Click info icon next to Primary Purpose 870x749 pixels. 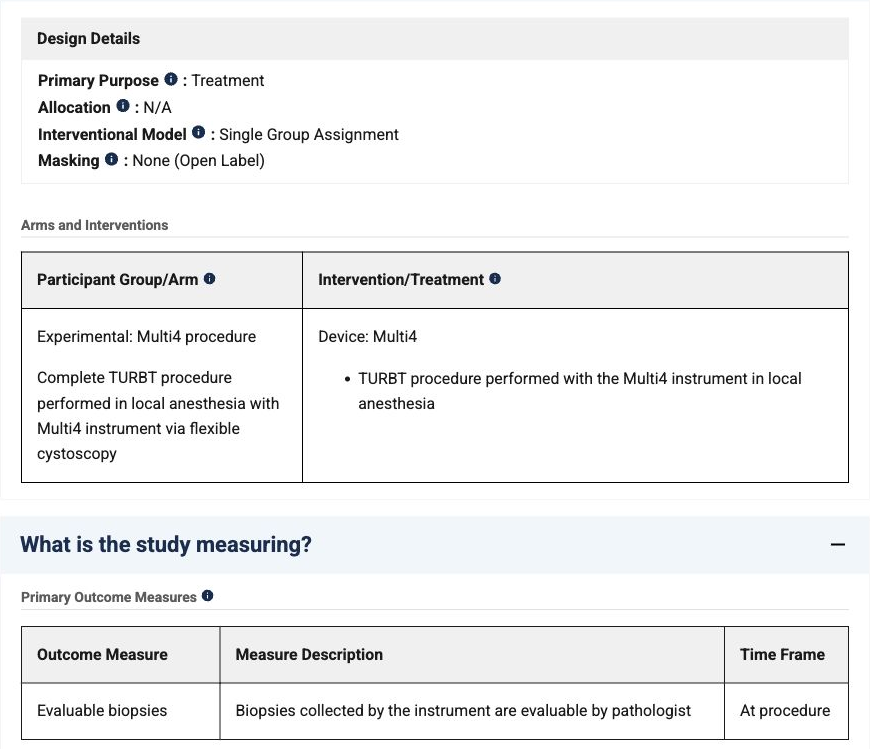pos(171,79)
